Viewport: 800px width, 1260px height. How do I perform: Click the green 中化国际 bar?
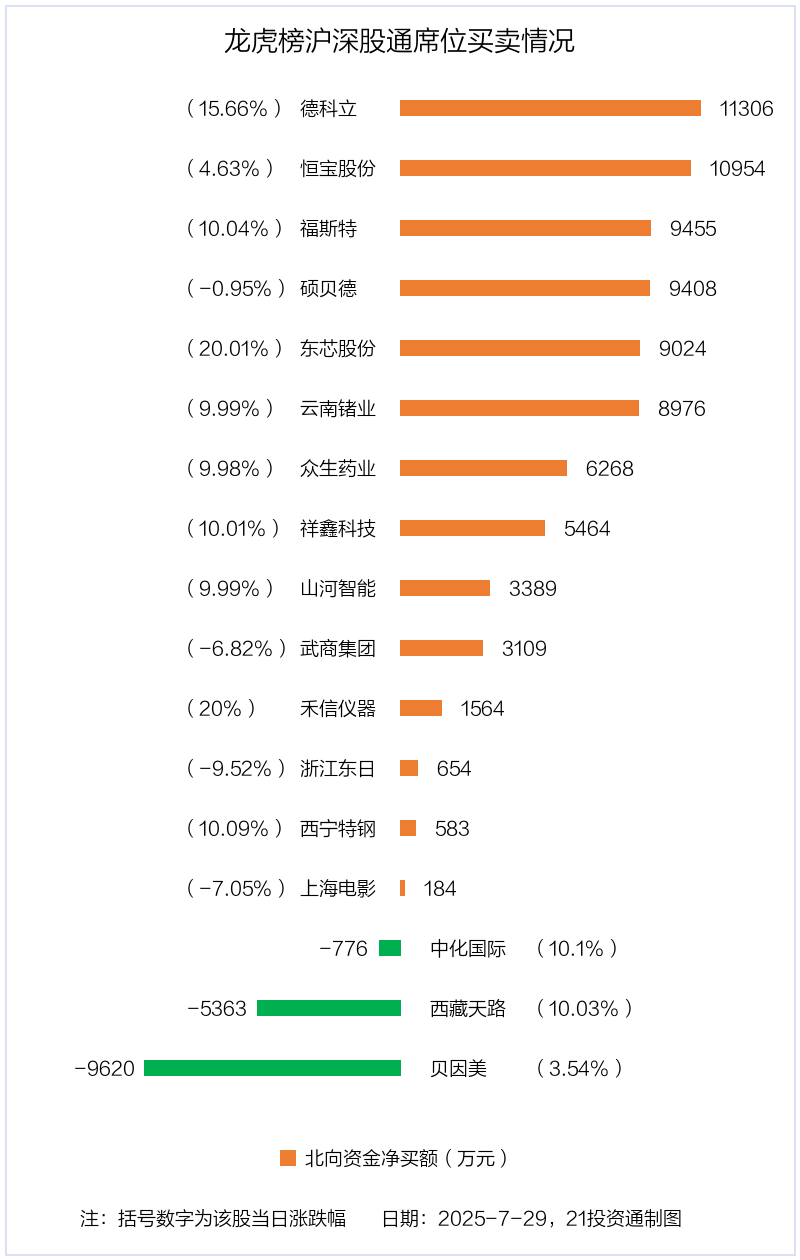pyautogui.click(x=390, y=948)
